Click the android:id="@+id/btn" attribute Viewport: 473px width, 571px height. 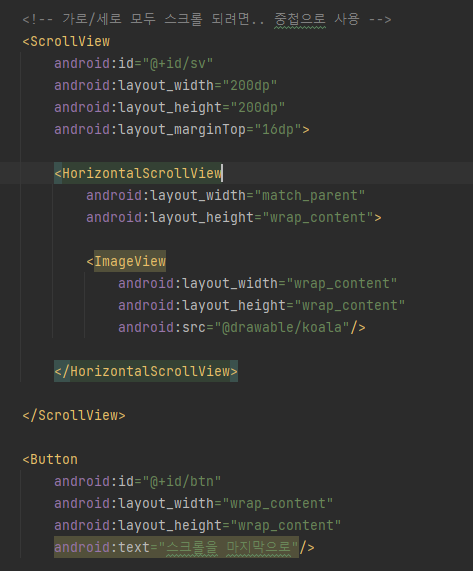pyautogui.click(x=137, y=481)
